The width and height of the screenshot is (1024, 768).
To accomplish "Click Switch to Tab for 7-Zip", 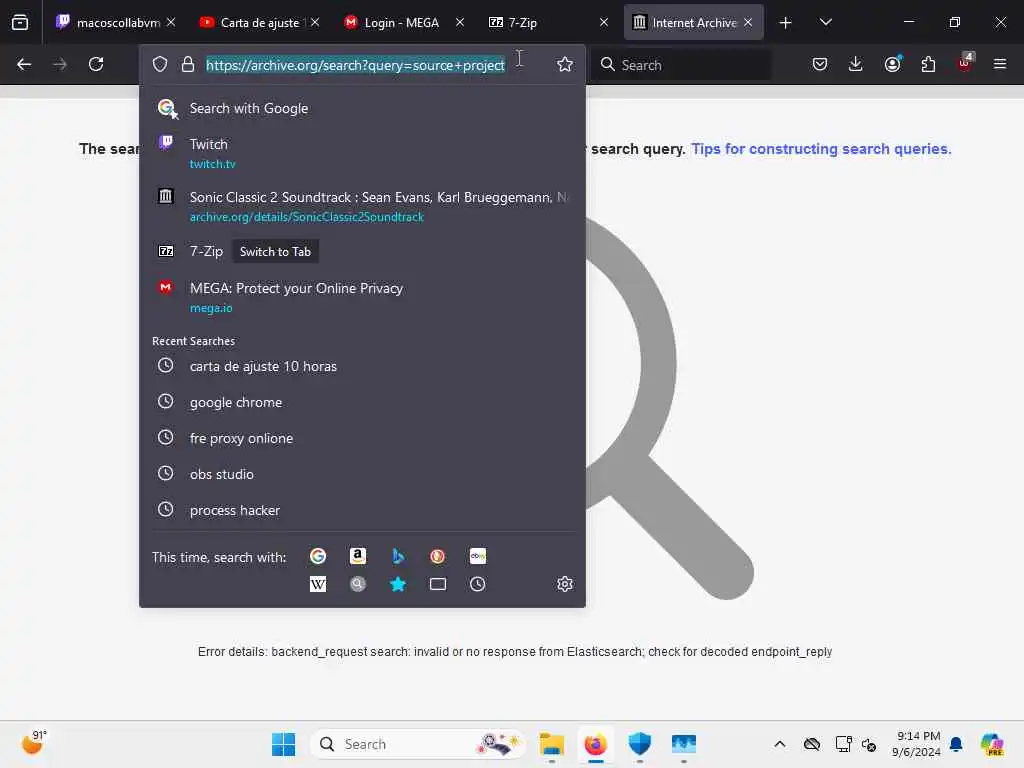I will pyautogui.click(x=275, y=251).
